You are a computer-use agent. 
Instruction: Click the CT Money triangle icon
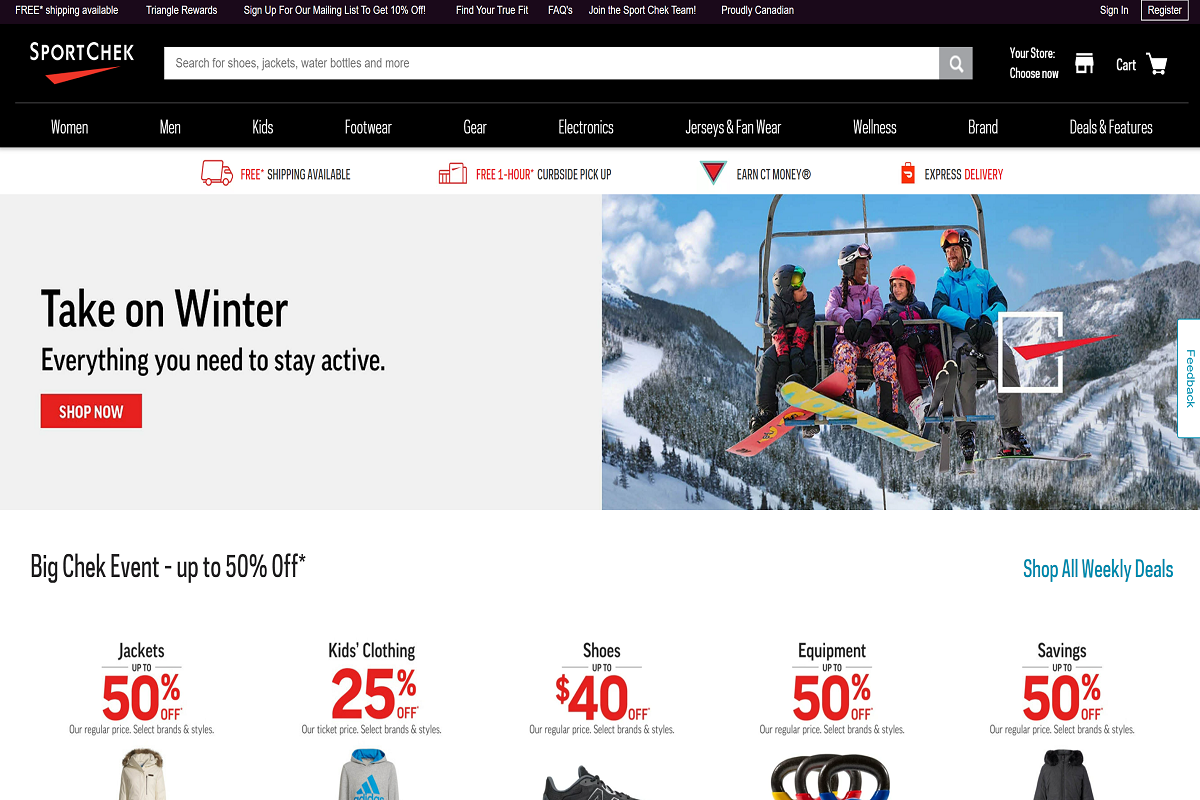click(713, 173)
